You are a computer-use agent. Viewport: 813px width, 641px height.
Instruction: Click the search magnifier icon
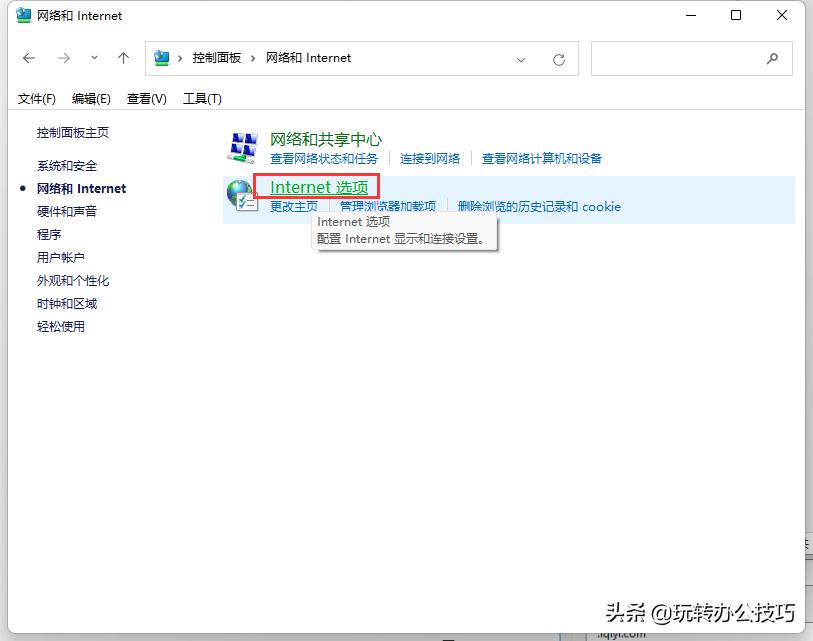point(771,59)
